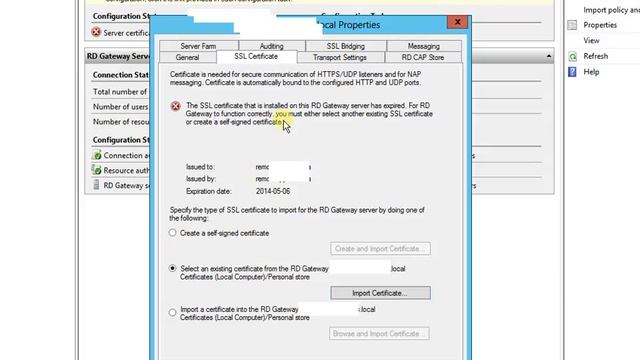Switch to the Auditing tab
This screenshot has width=640, height=360.
271,46
